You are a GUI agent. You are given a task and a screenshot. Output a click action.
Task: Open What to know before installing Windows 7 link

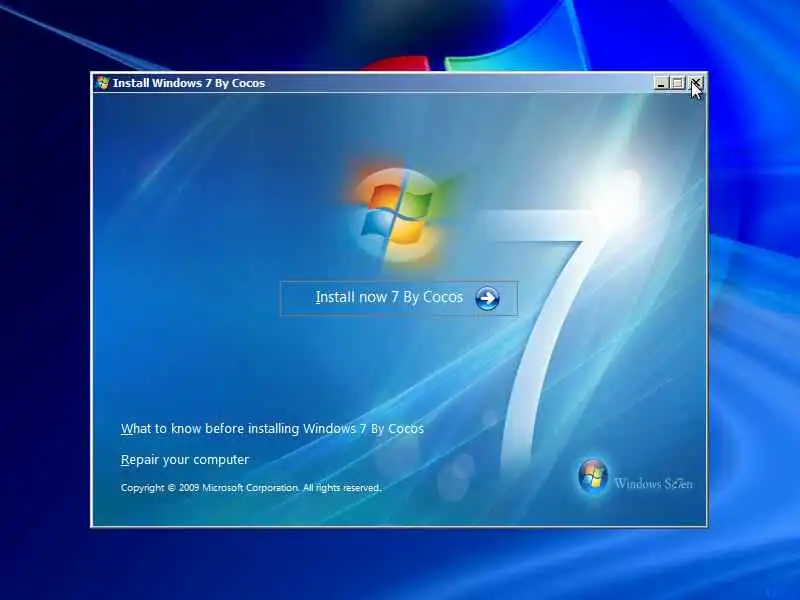272,429
